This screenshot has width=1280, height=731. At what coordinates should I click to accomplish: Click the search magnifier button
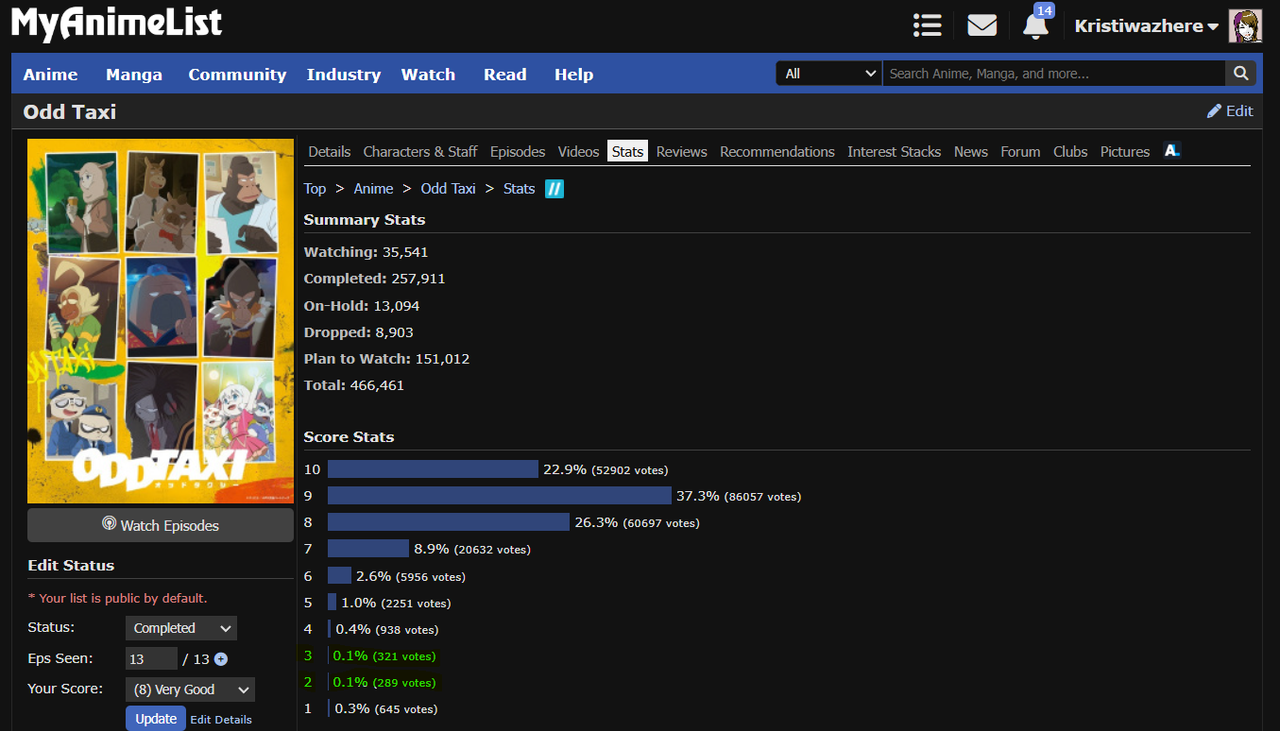coord(1240,73)
